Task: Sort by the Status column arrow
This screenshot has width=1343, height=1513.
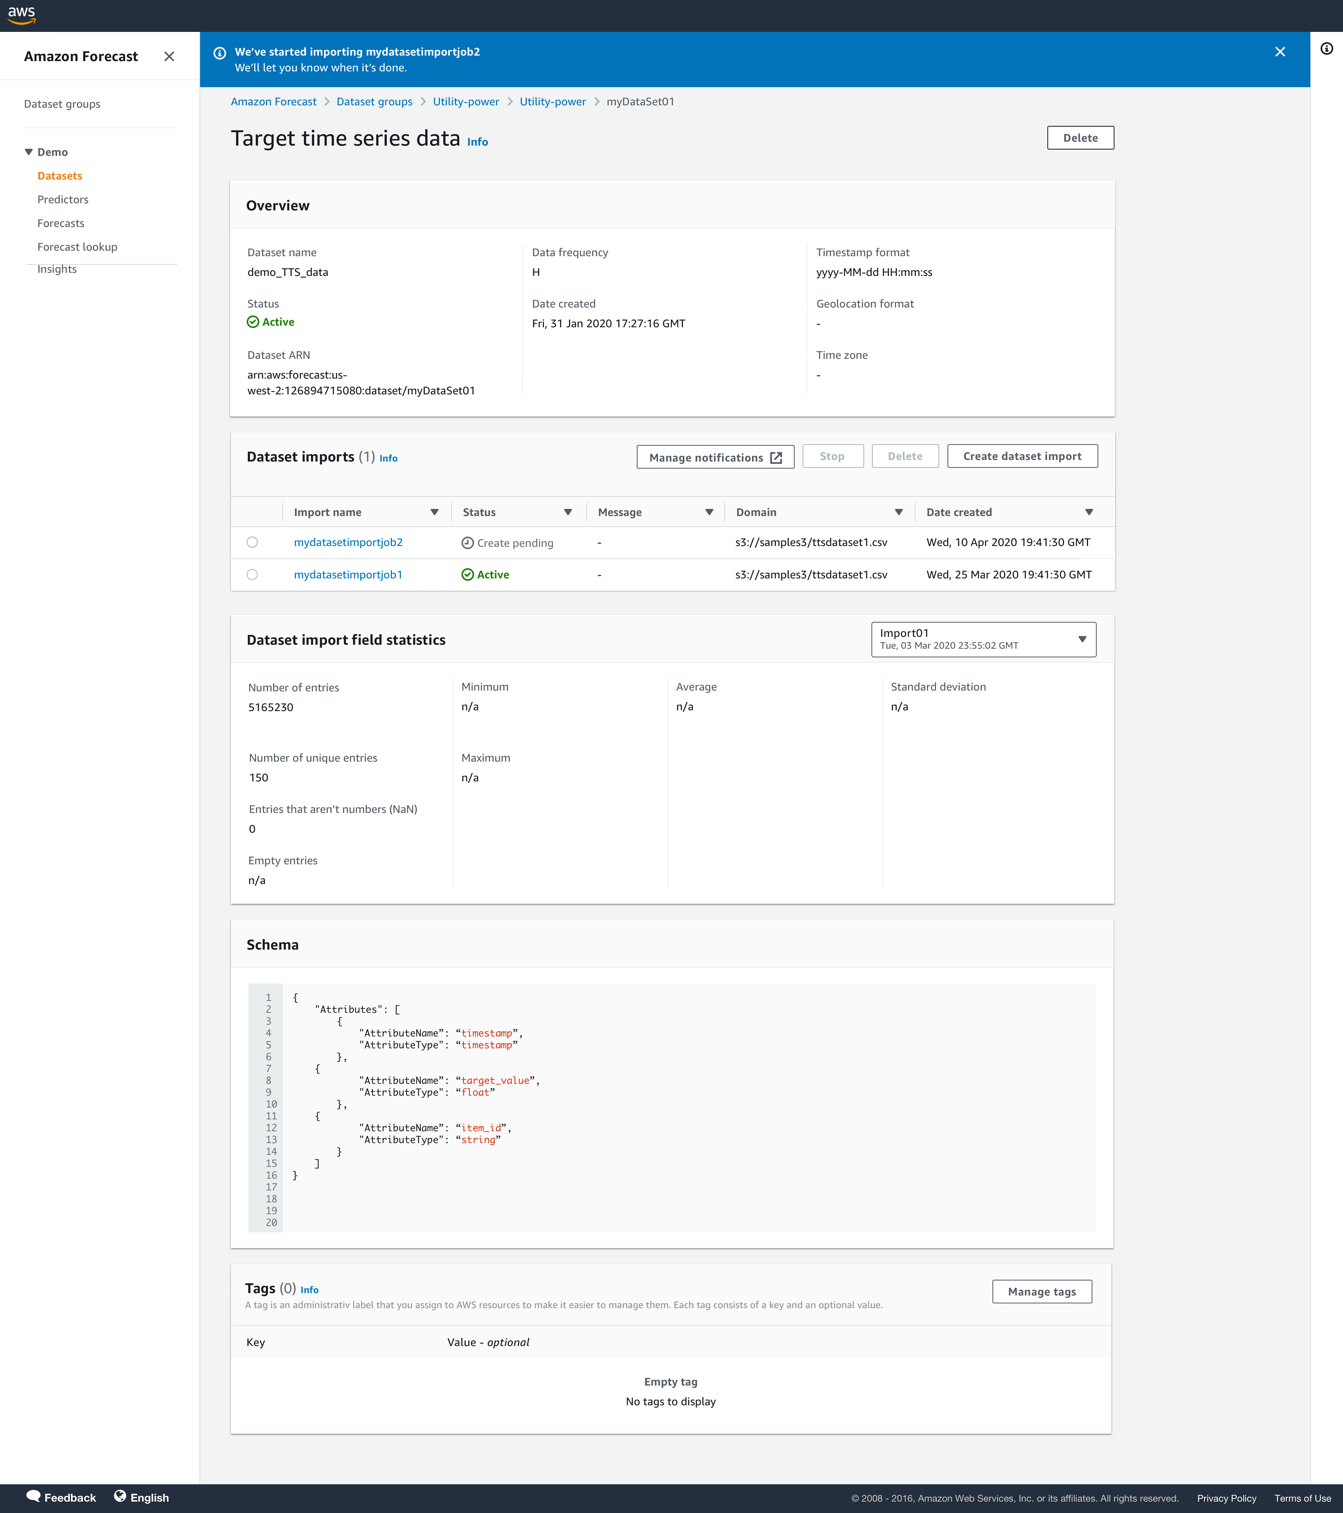Action: (568, 512)
